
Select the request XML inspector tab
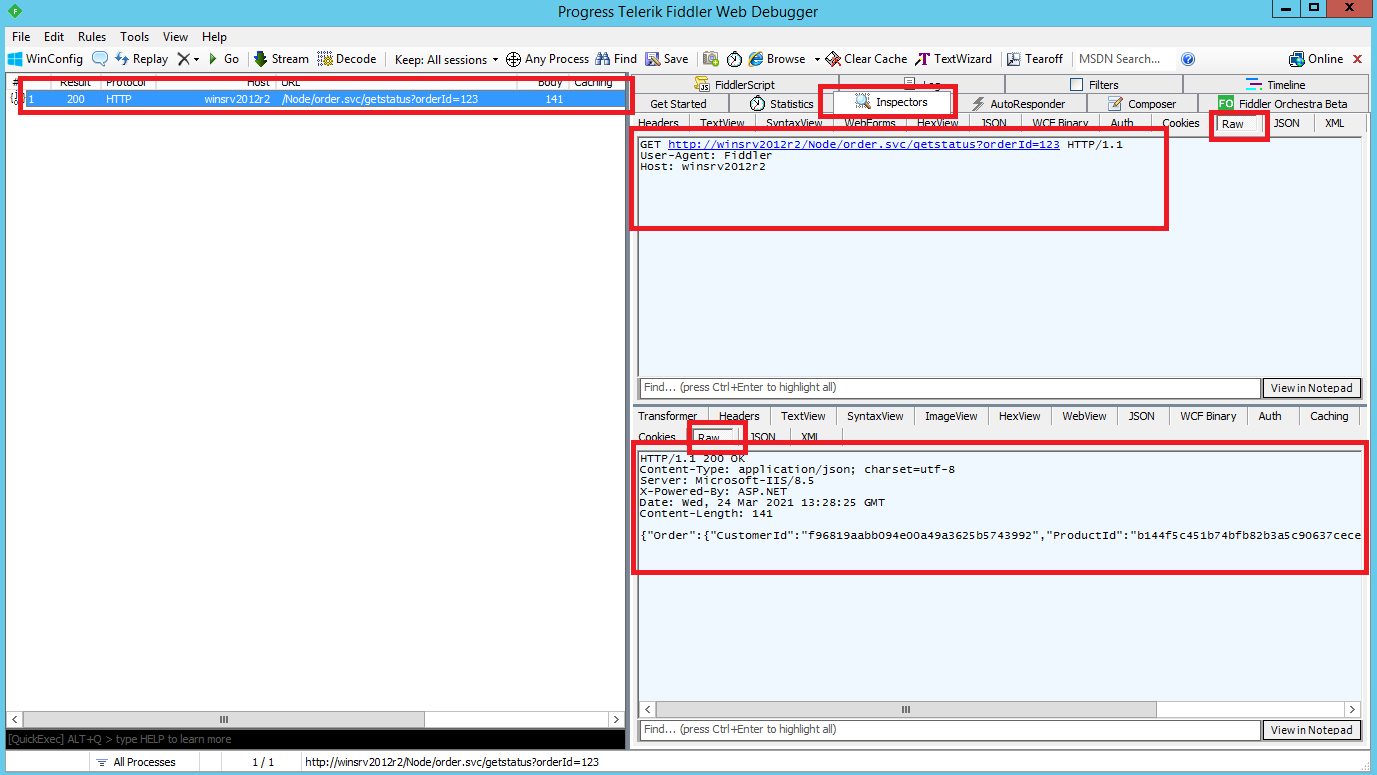1334,124
